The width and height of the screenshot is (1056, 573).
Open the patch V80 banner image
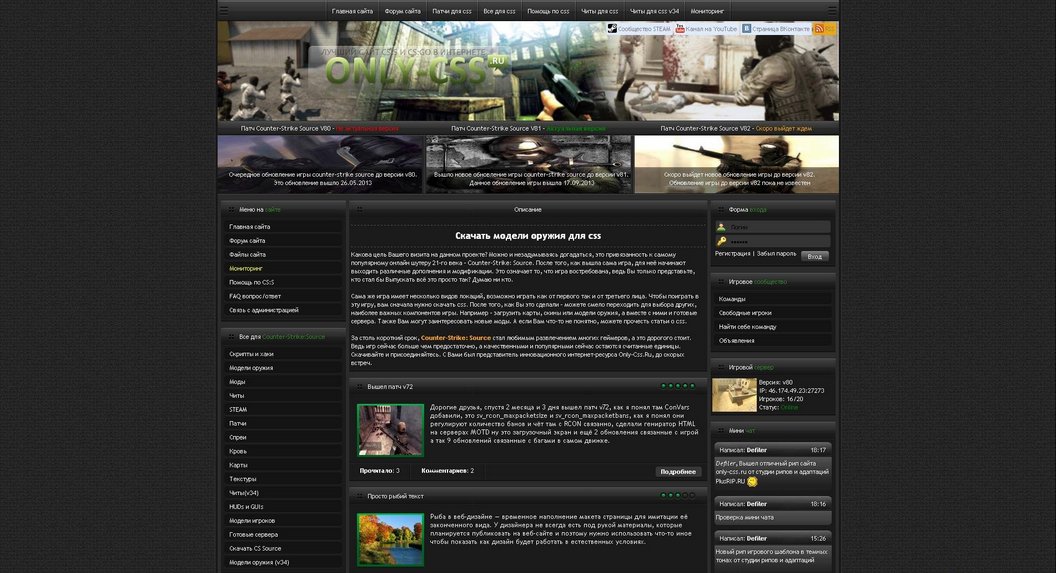click(x=320, y=164)
